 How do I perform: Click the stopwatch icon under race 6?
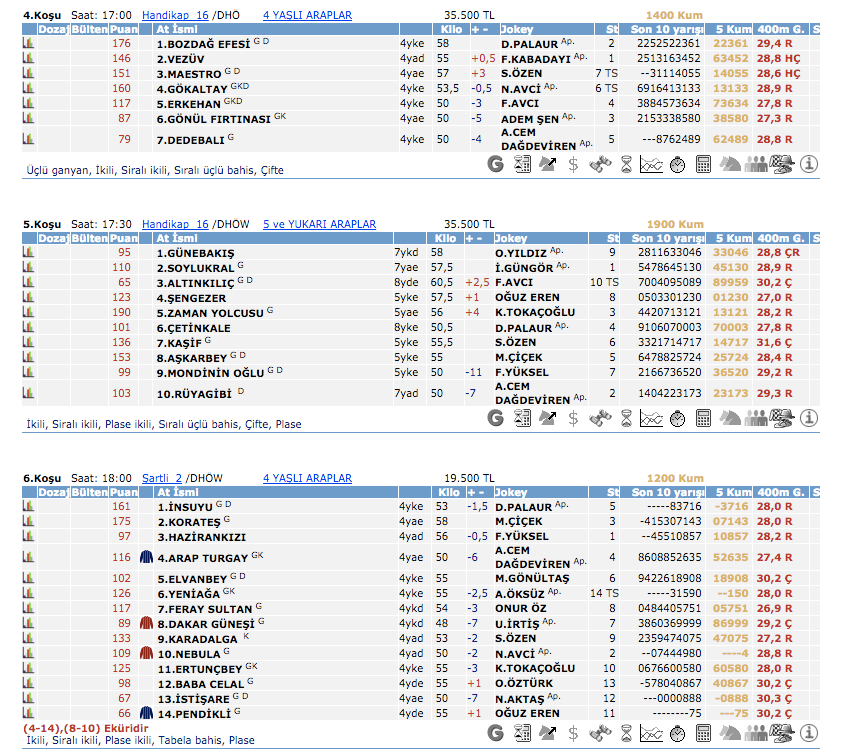point(677,734)
